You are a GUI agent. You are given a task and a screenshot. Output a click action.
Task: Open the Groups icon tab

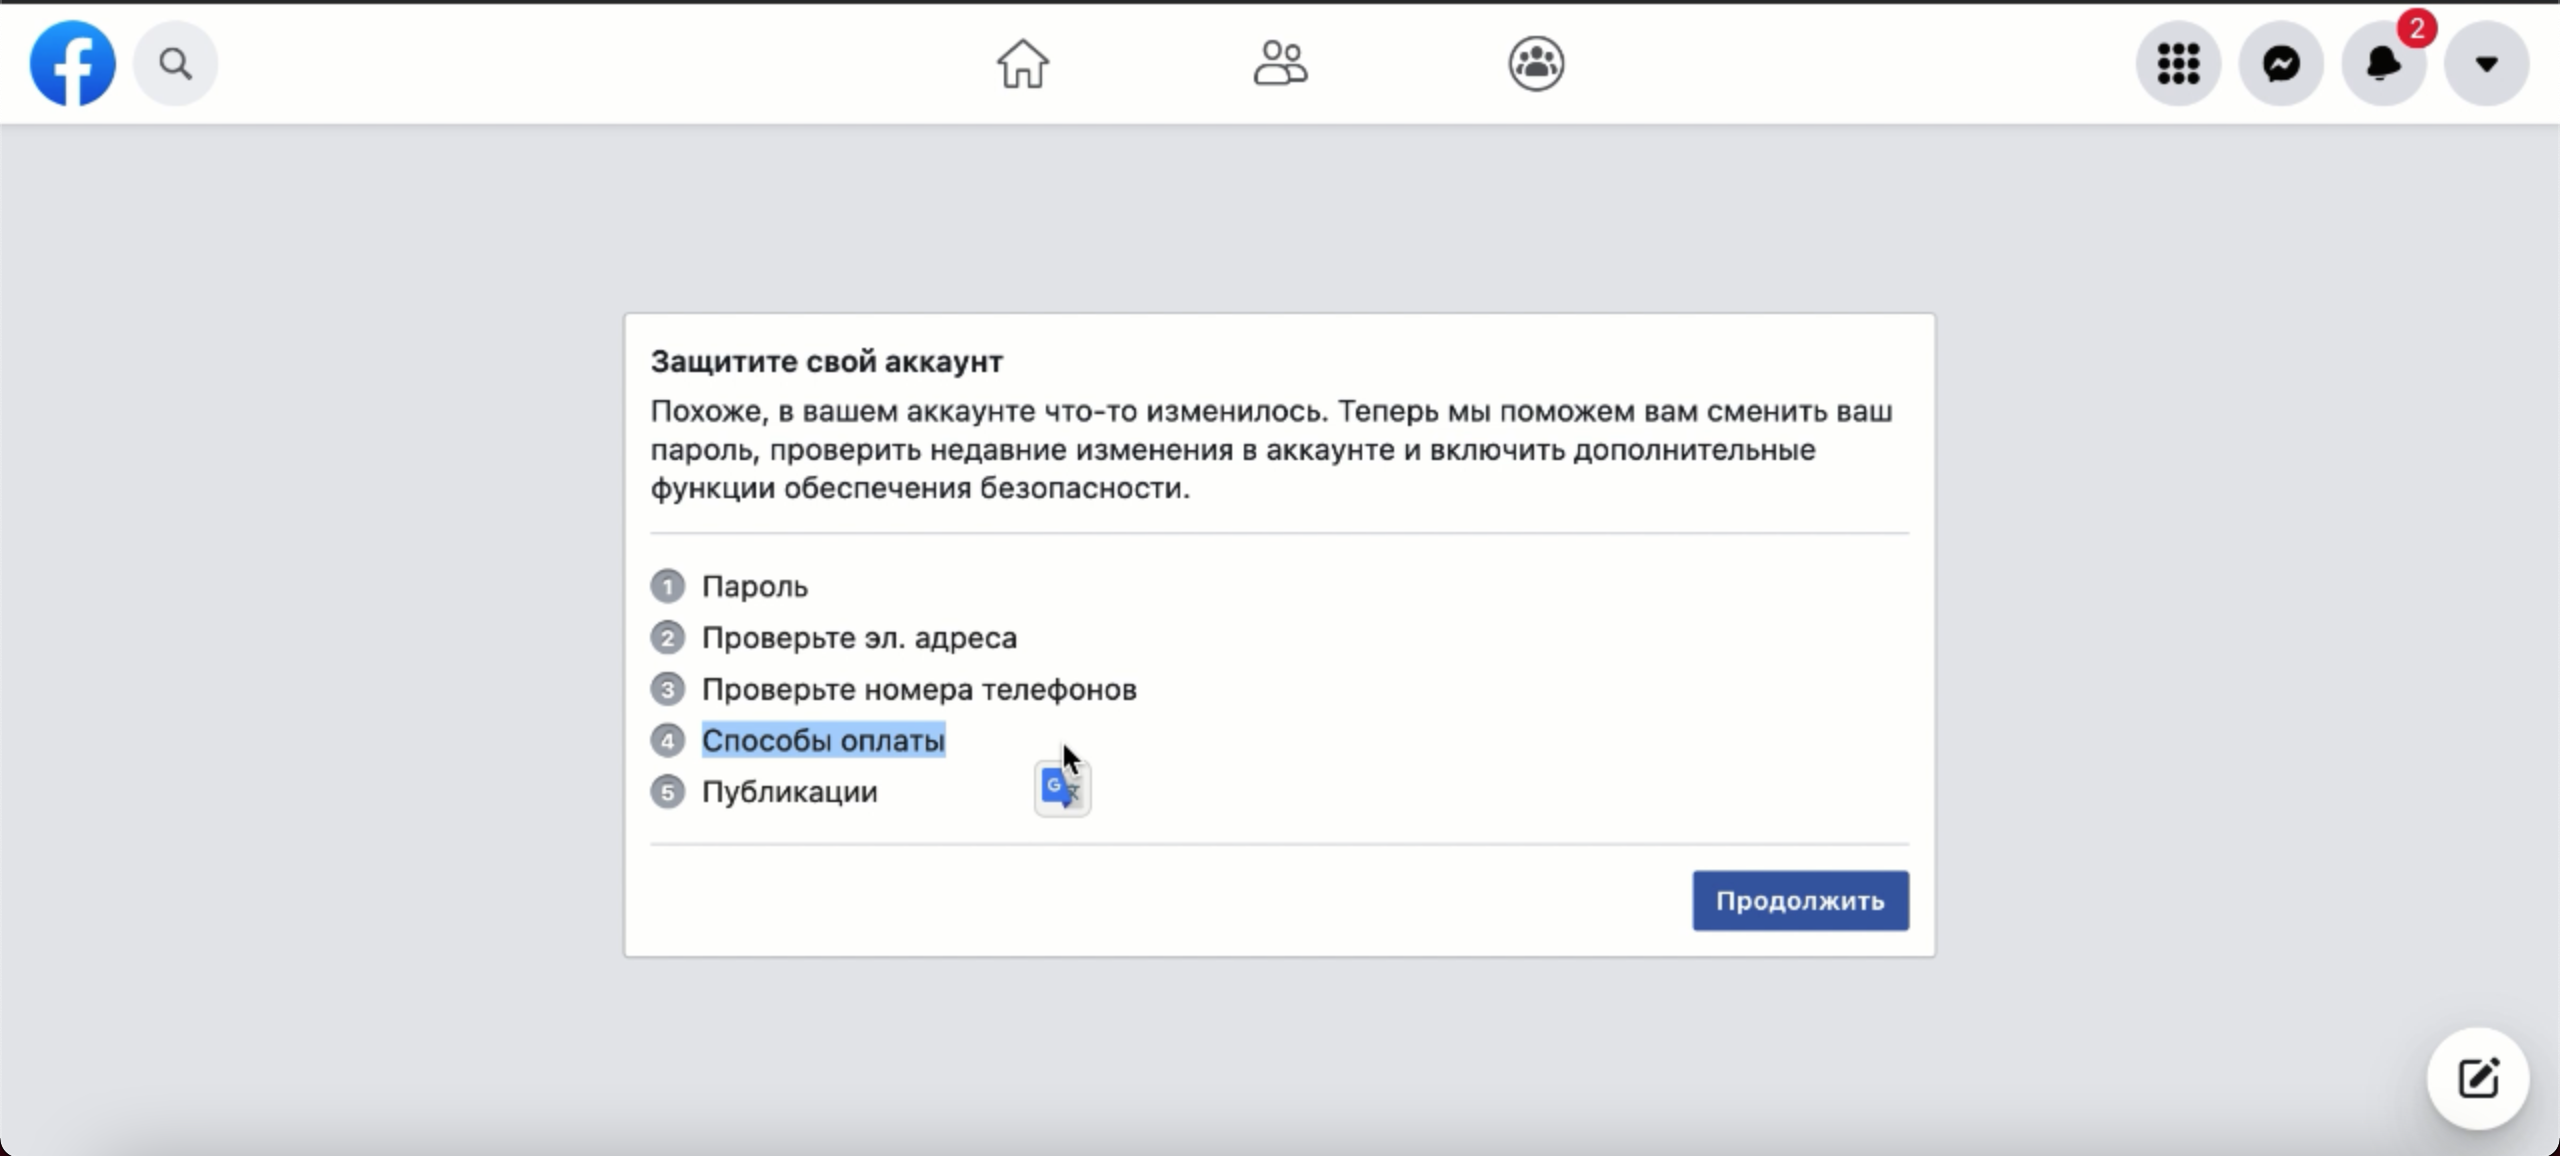click(x=1536, y=64)
